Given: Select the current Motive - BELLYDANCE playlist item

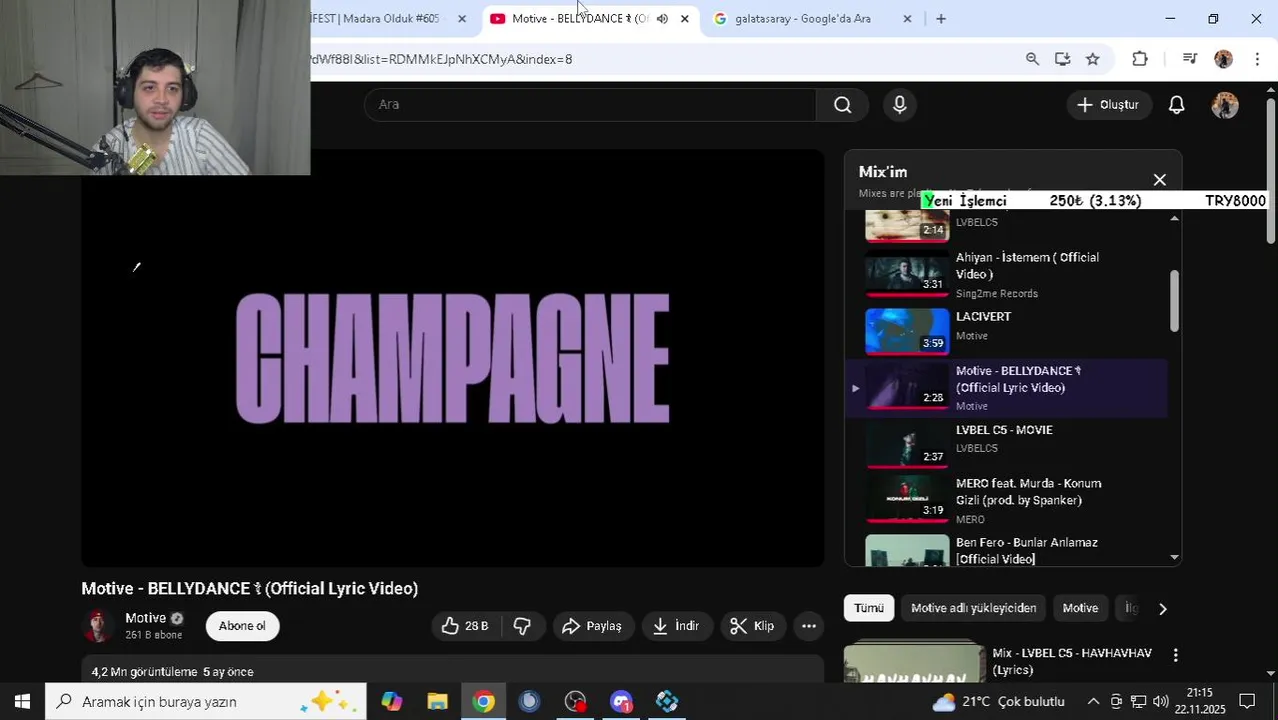Looking at the screenshot, I should [x=1005, y=388].
